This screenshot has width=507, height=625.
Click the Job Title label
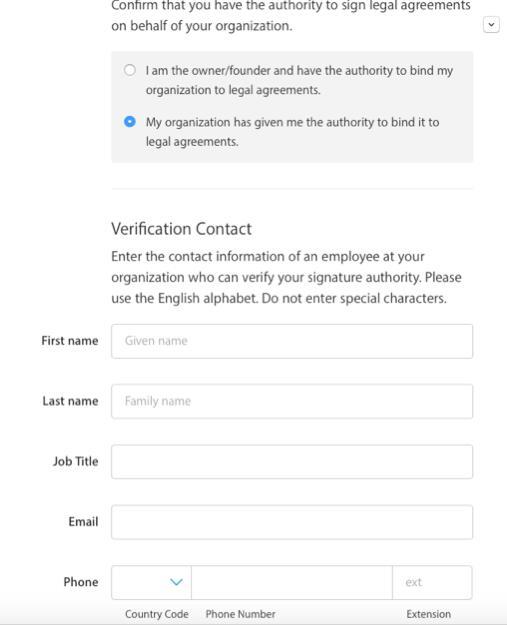(76, 461)
